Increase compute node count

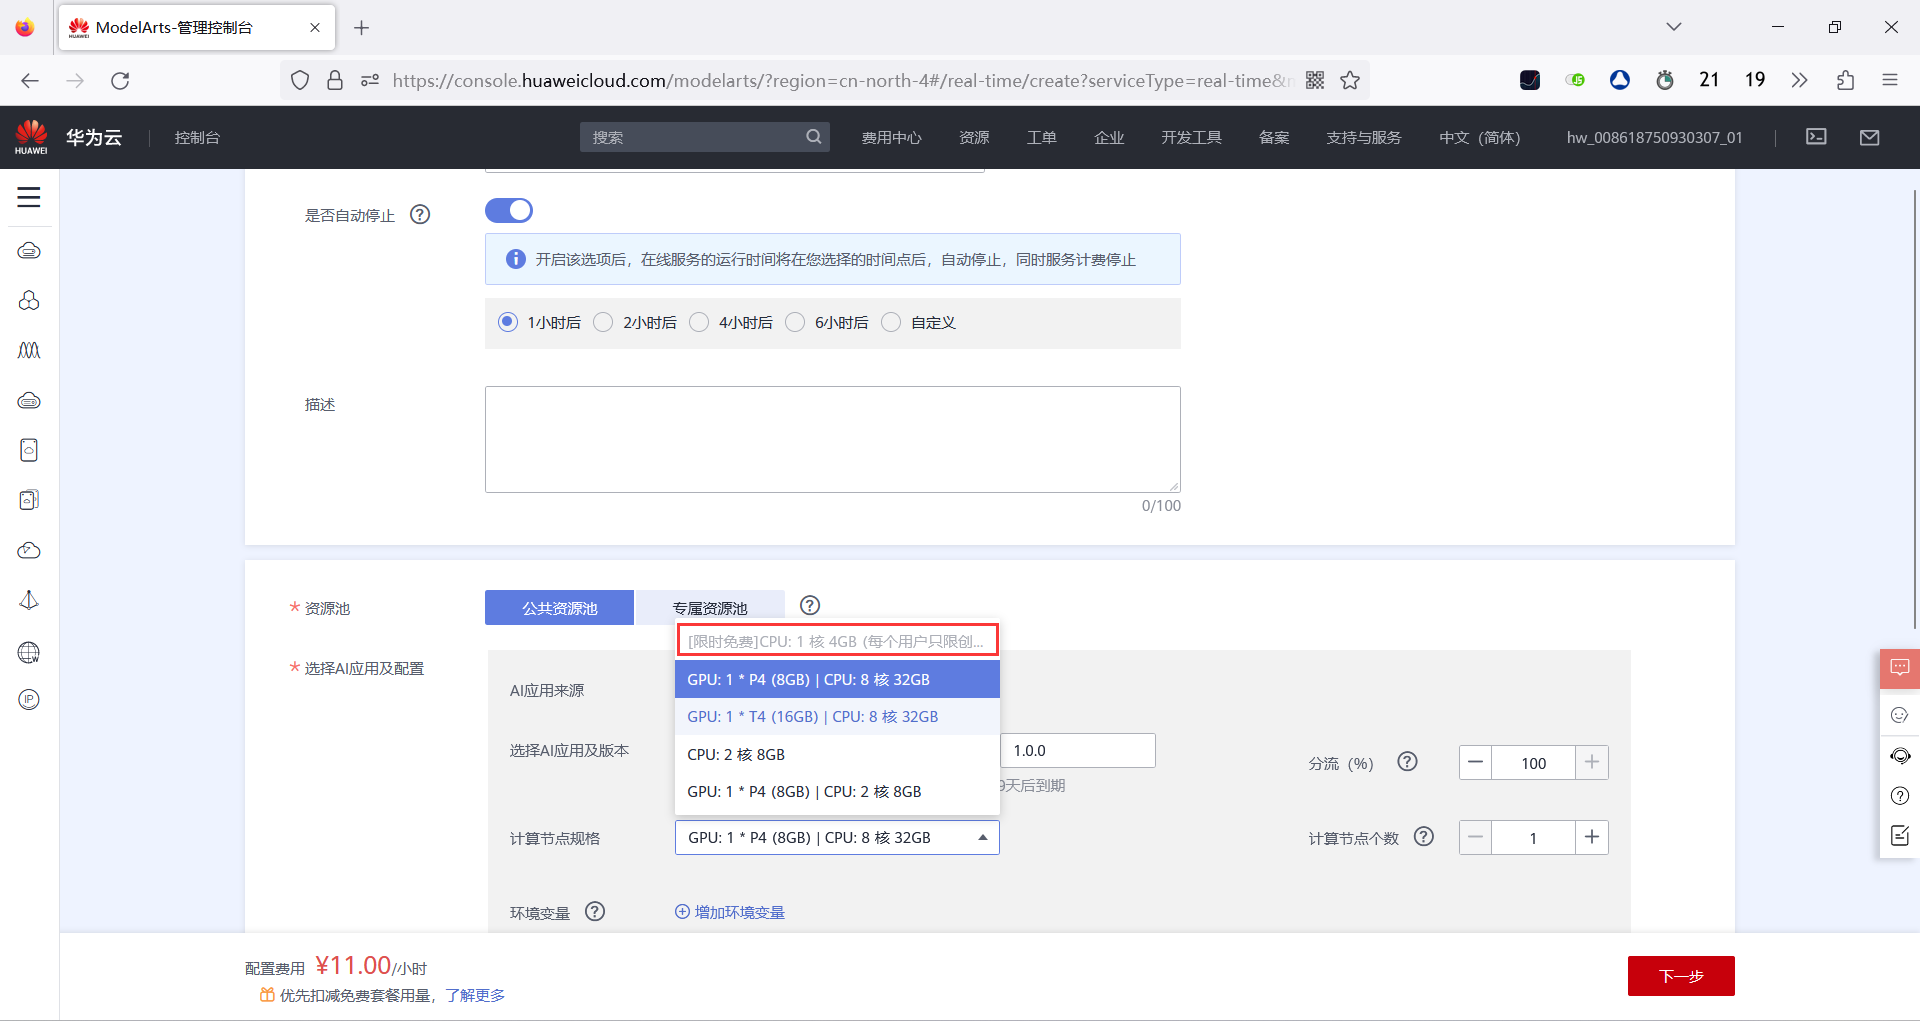click(1592, 837)
